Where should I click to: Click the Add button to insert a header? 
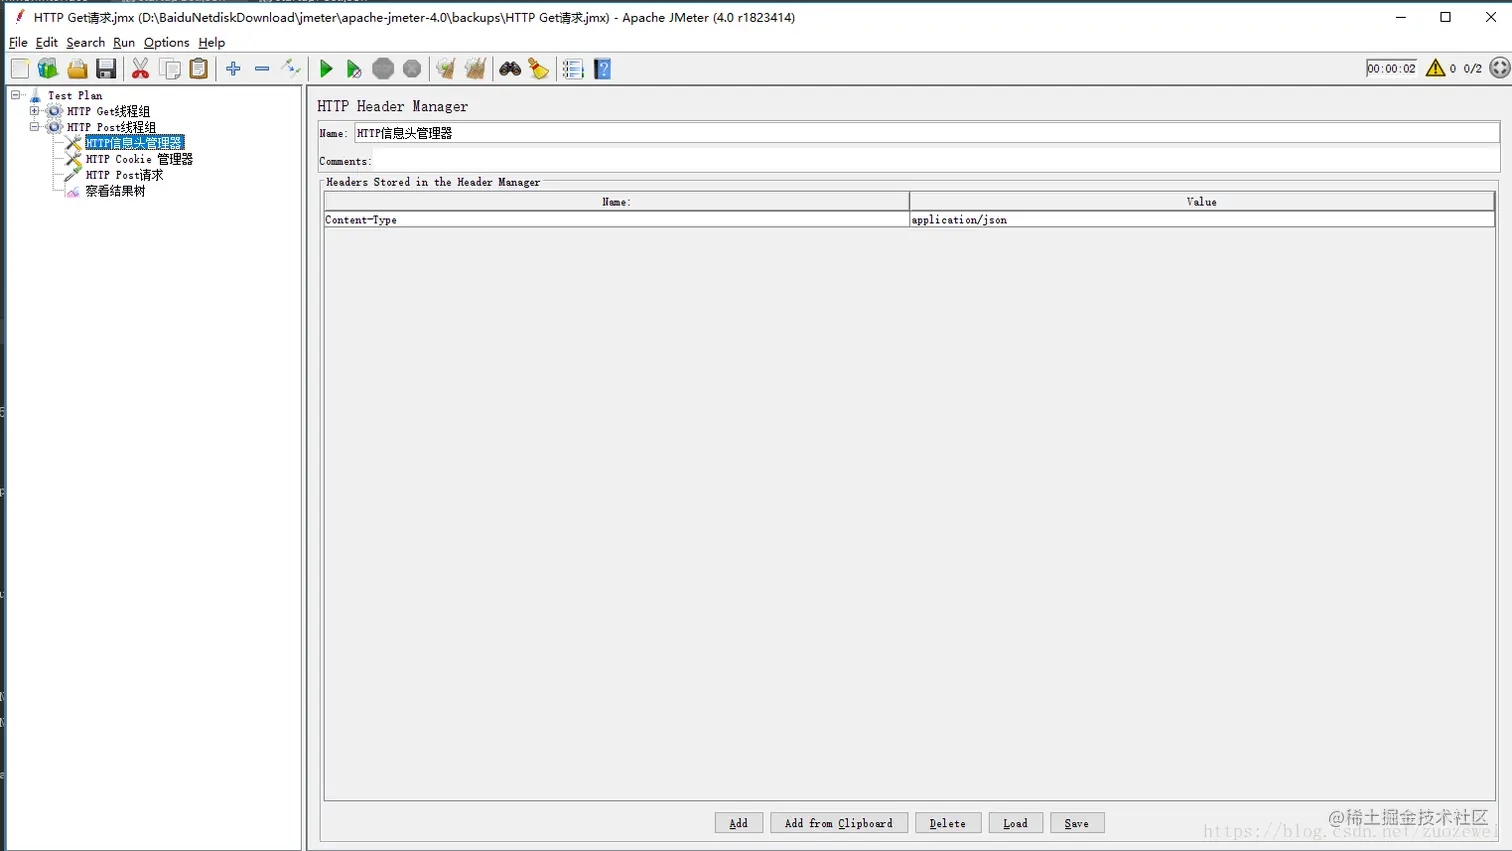pyautogui.click(x=737, y=822)
